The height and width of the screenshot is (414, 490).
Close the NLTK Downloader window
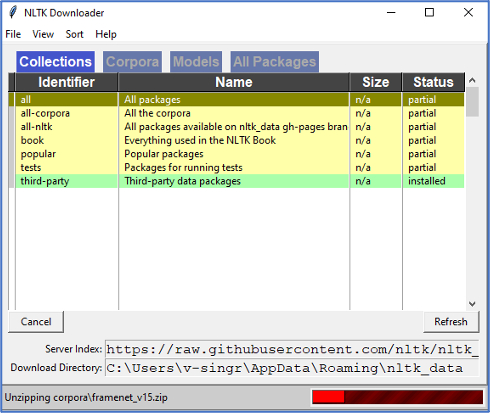tap(468, 13)
